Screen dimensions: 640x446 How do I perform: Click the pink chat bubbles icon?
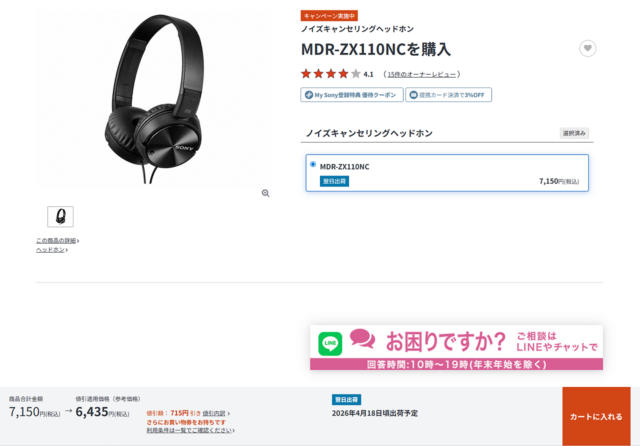pos(362,338)
